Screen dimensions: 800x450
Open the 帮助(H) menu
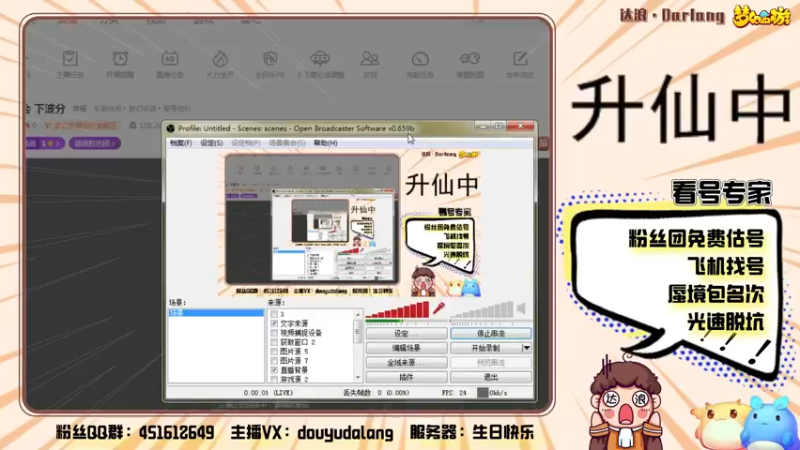tap(326, 143)
